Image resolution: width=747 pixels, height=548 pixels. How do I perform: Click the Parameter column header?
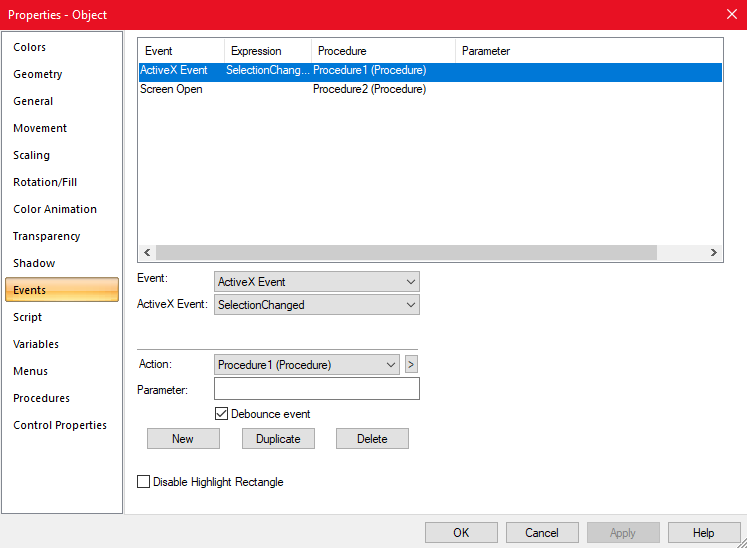click(x=589, y=51)
